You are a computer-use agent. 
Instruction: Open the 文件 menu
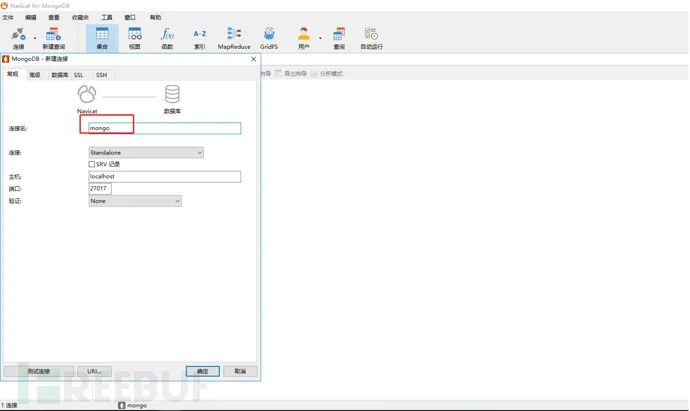coord(8,17)
